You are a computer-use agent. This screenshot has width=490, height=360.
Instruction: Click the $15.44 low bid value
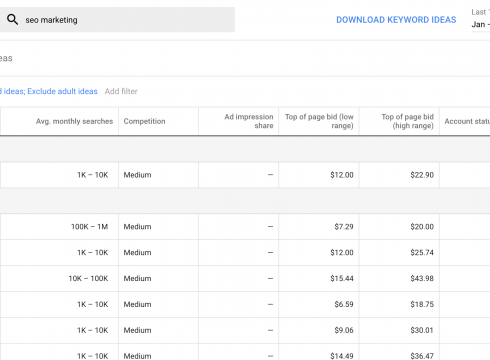342,278
